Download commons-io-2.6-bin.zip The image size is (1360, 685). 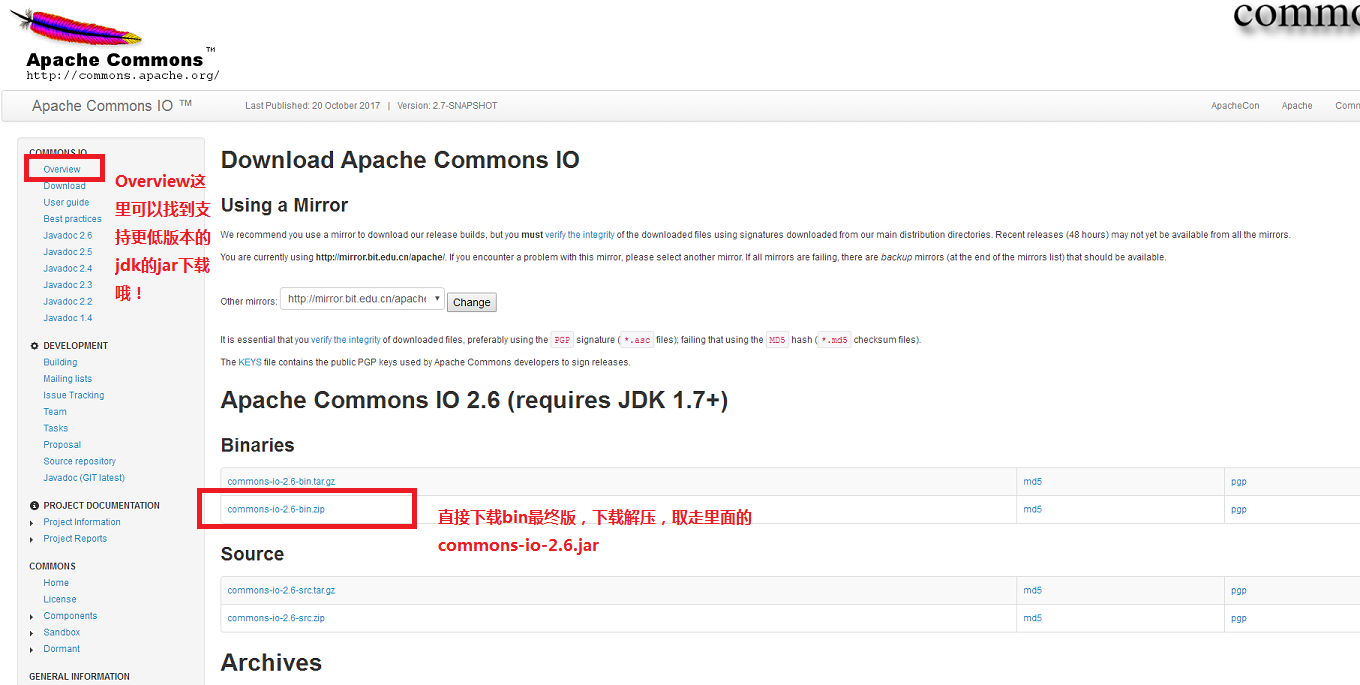coord(276,510)
